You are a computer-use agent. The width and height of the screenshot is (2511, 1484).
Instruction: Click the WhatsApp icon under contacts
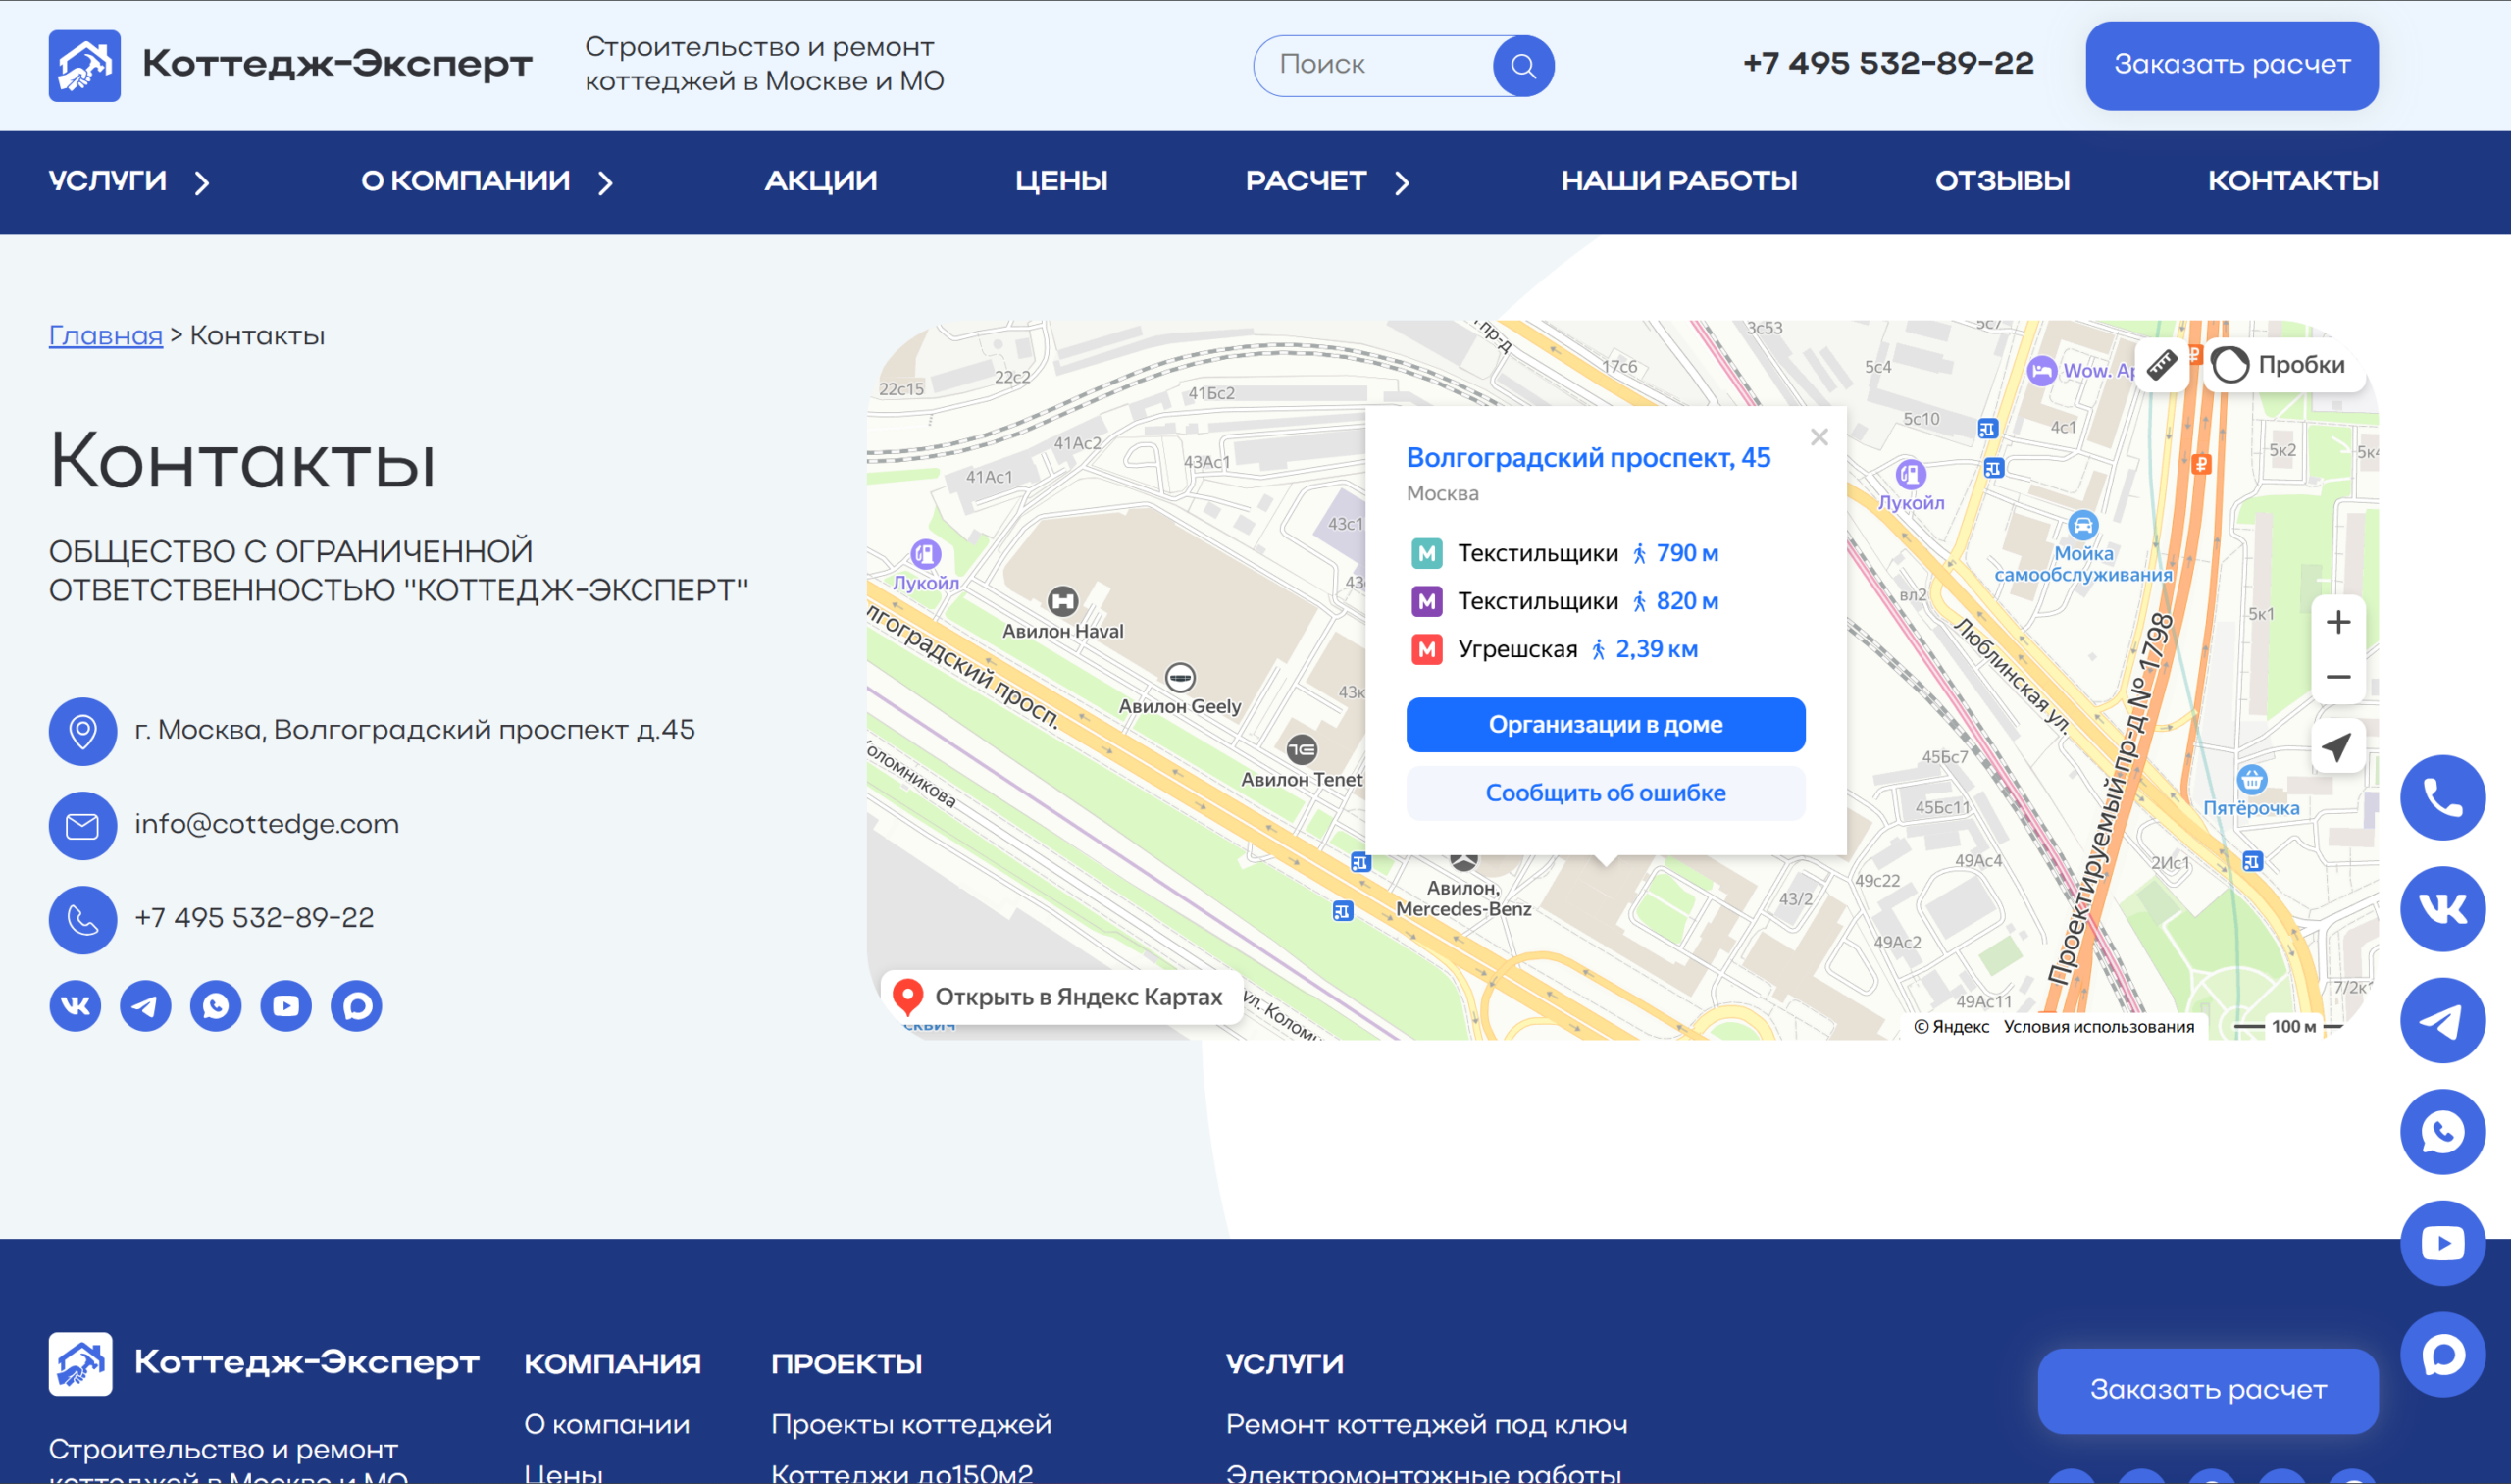(215, 1005)
